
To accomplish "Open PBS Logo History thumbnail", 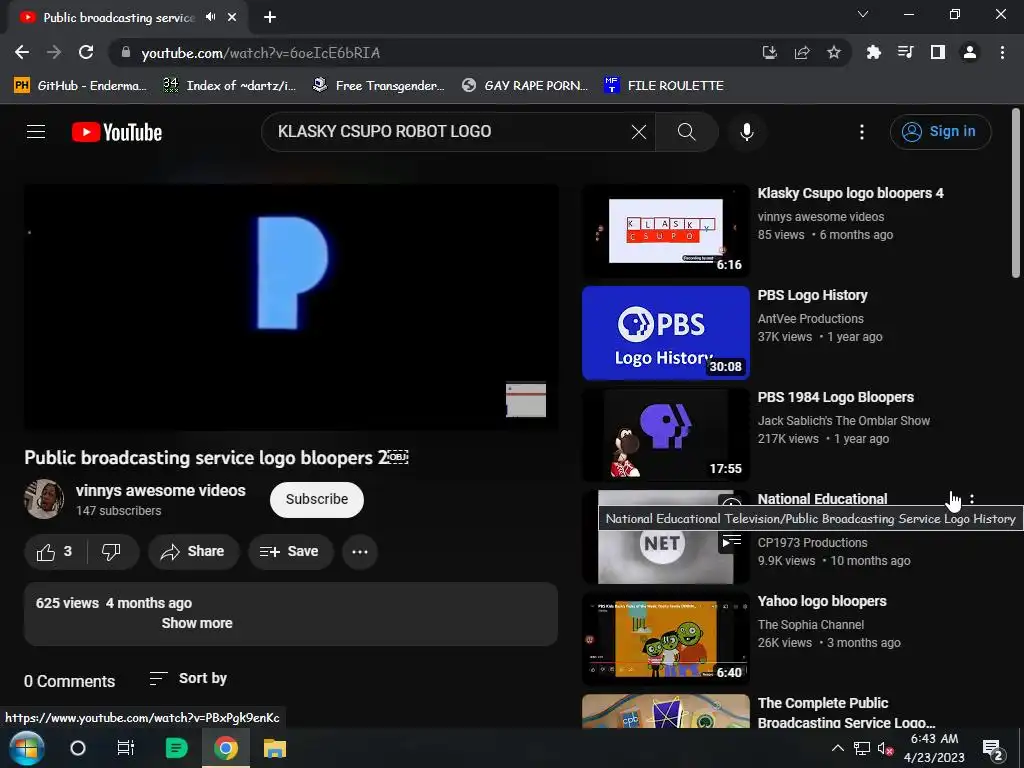I will [x=665, y=333].
